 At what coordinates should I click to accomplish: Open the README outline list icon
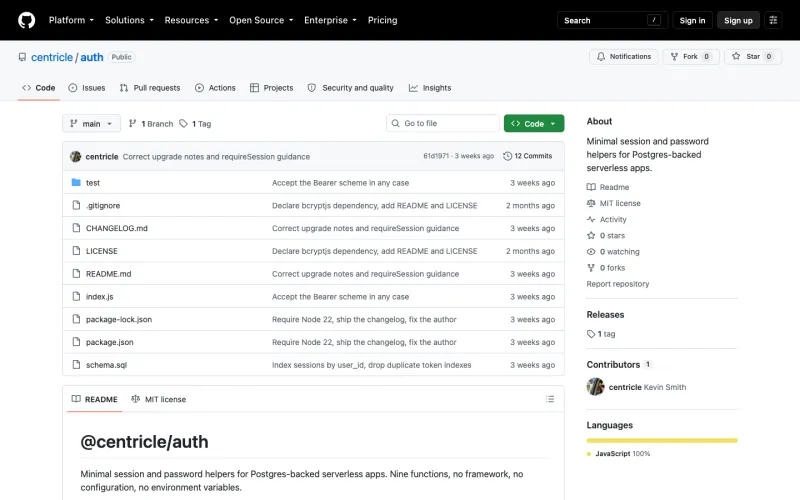pos(549,399)
